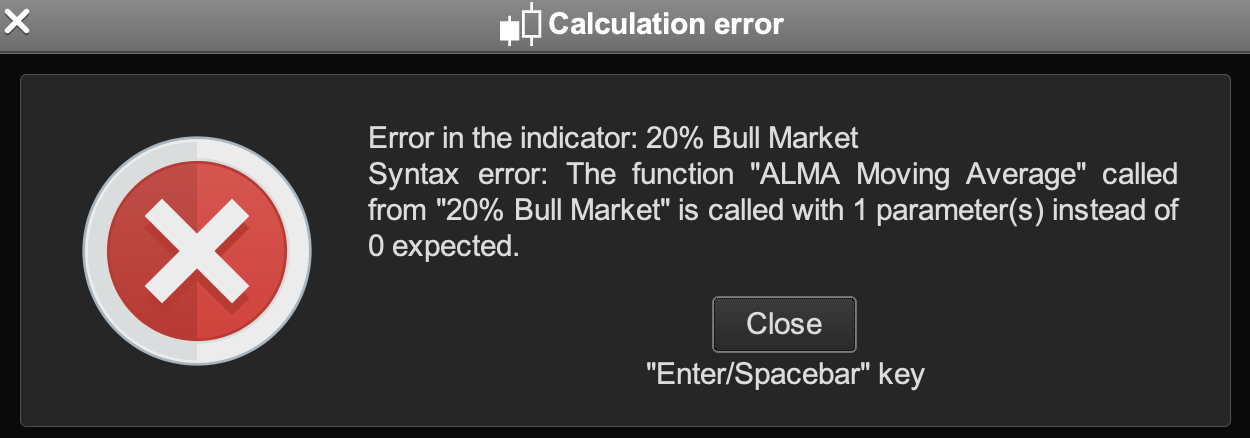The height and width of the screenshot is (438, 1250).
Task: Select "20% Bull Market" on the first line
Action: tap(753, 137)
